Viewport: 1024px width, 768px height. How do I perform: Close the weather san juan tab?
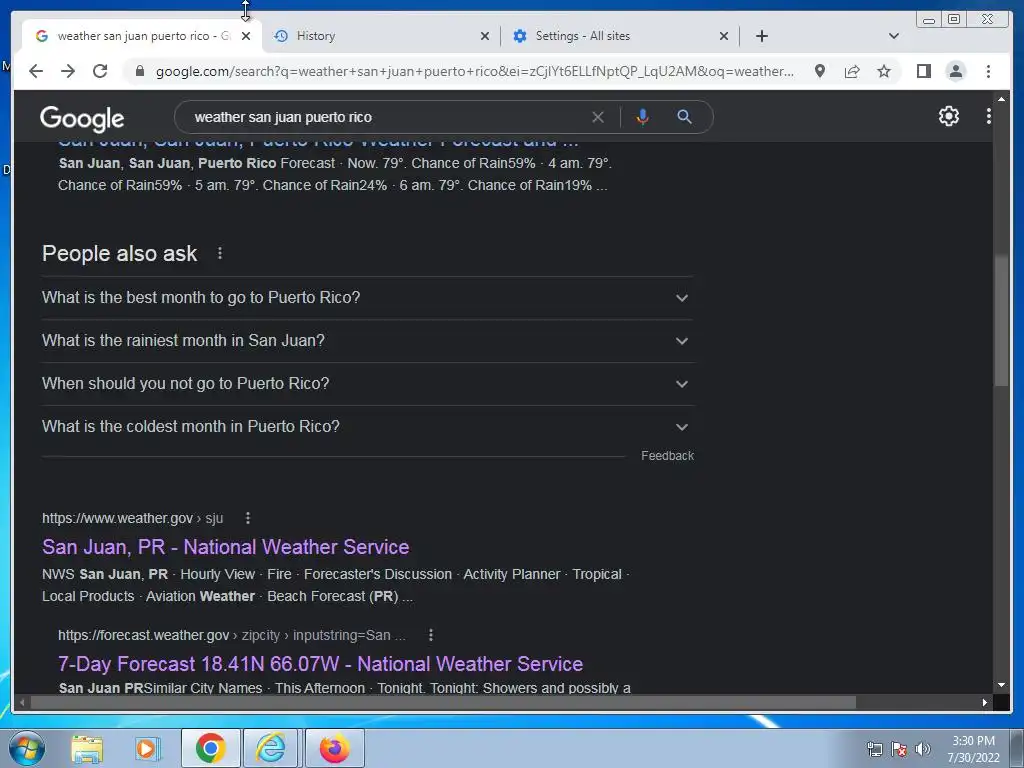click(246, 36)
